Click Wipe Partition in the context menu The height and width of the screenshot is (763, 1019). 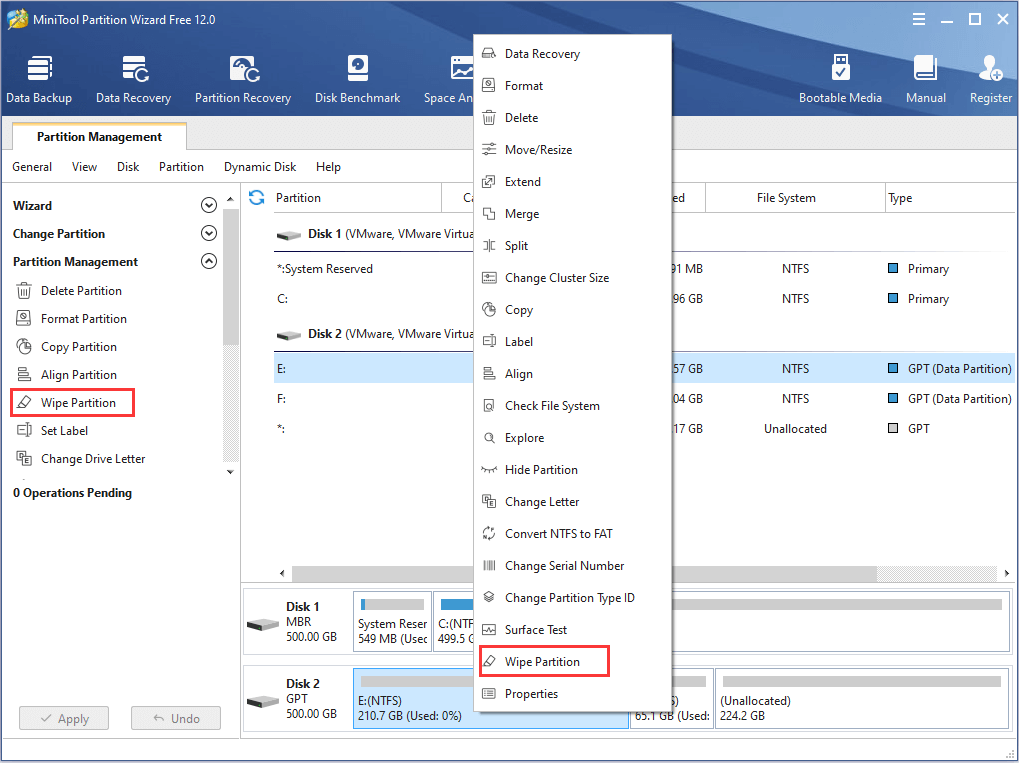pos(545,661)
